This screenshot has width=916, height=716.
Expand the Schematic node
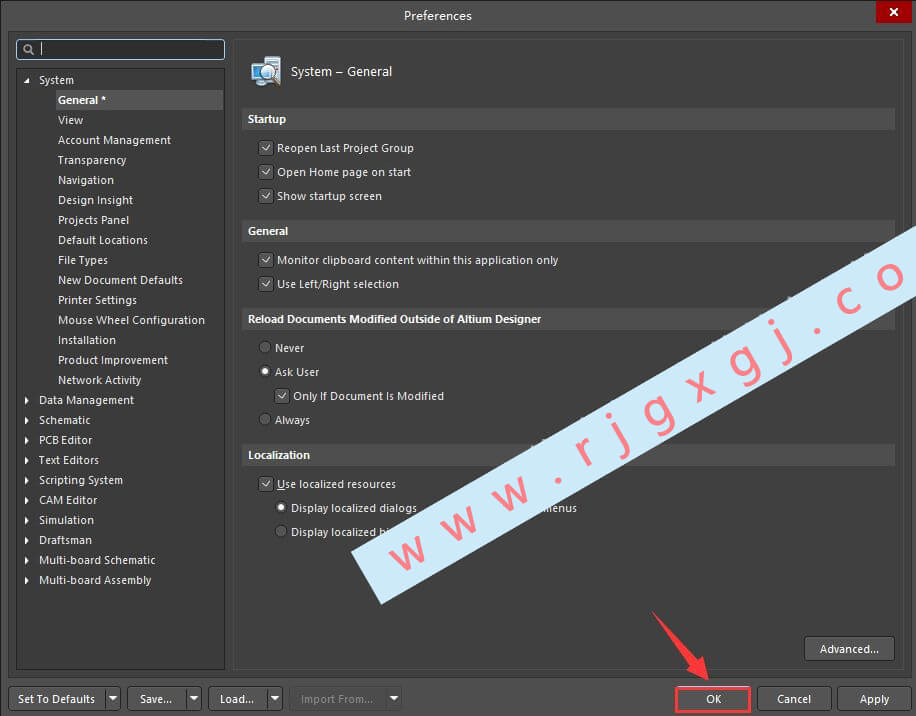click(27, 420)
